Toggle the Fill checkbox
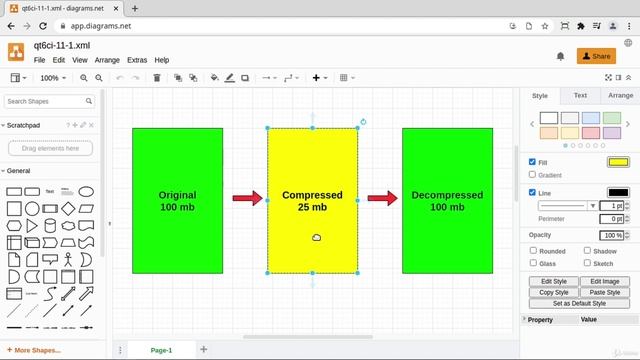Image resolution: width=640 pixels, height=360 pixels. pyautogui.click(x=532, y=162)
